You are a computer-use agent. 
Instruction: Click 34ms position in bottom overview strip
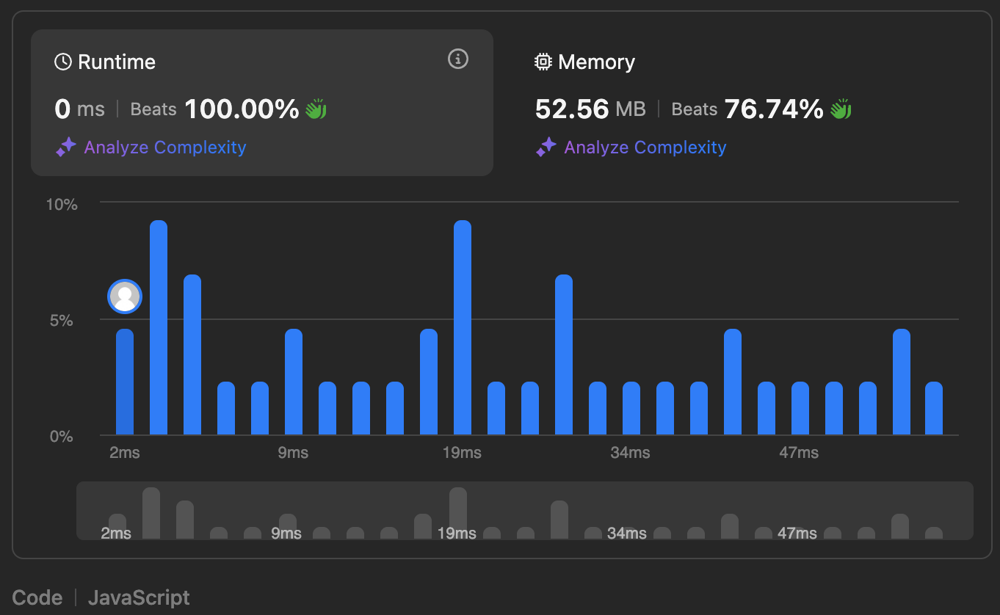point(627,532)
